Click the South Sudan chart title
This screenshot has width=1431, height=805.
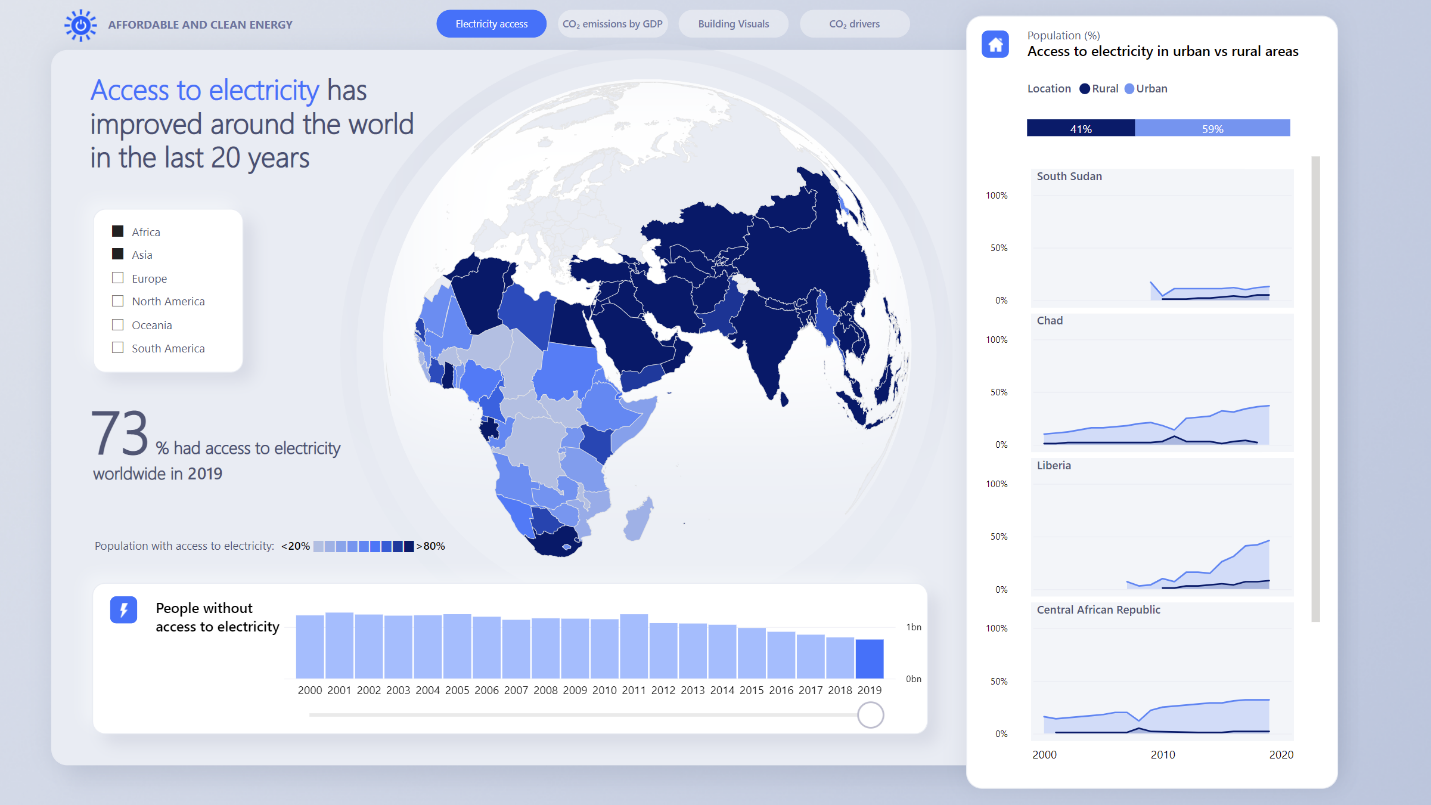[1069, 177]
